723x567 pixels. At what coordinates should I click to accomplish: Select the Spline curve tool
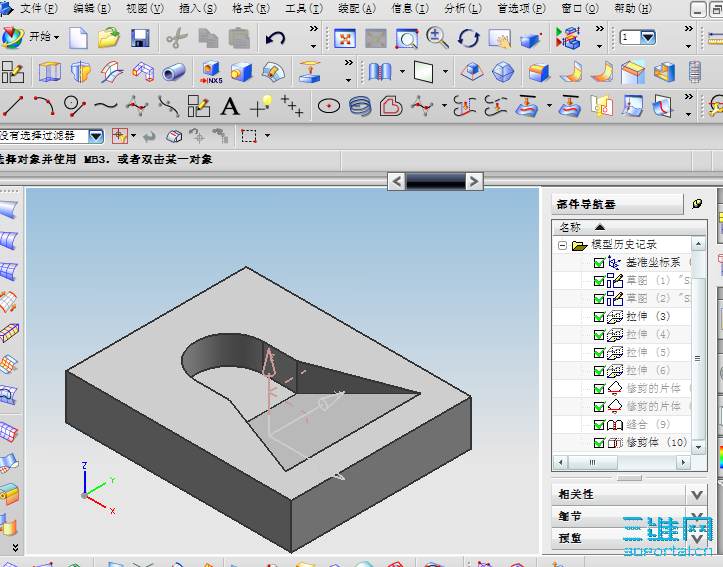point(106,106)
